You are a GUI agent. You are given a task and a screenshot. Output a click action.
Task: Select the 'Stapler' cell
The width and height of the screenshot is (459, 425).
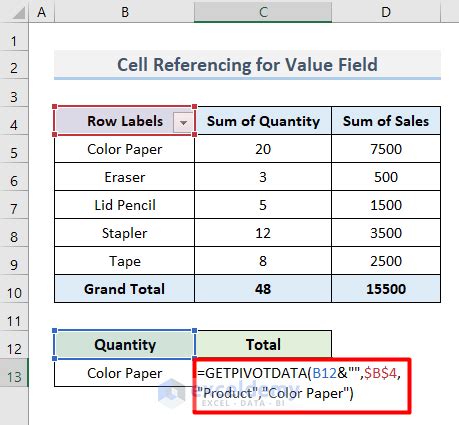(125, 233)
